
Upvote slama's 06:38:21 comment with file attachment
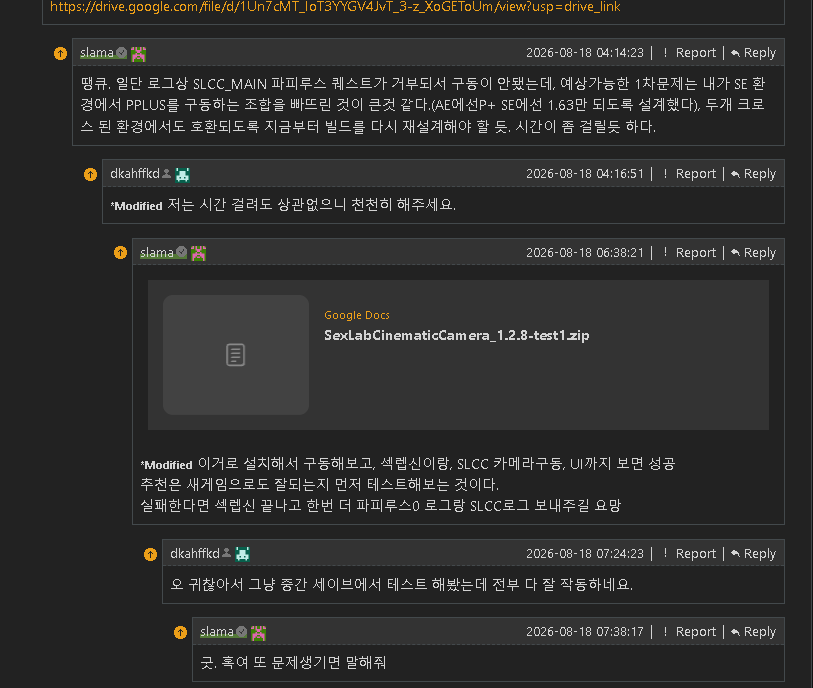pos(121,252)
